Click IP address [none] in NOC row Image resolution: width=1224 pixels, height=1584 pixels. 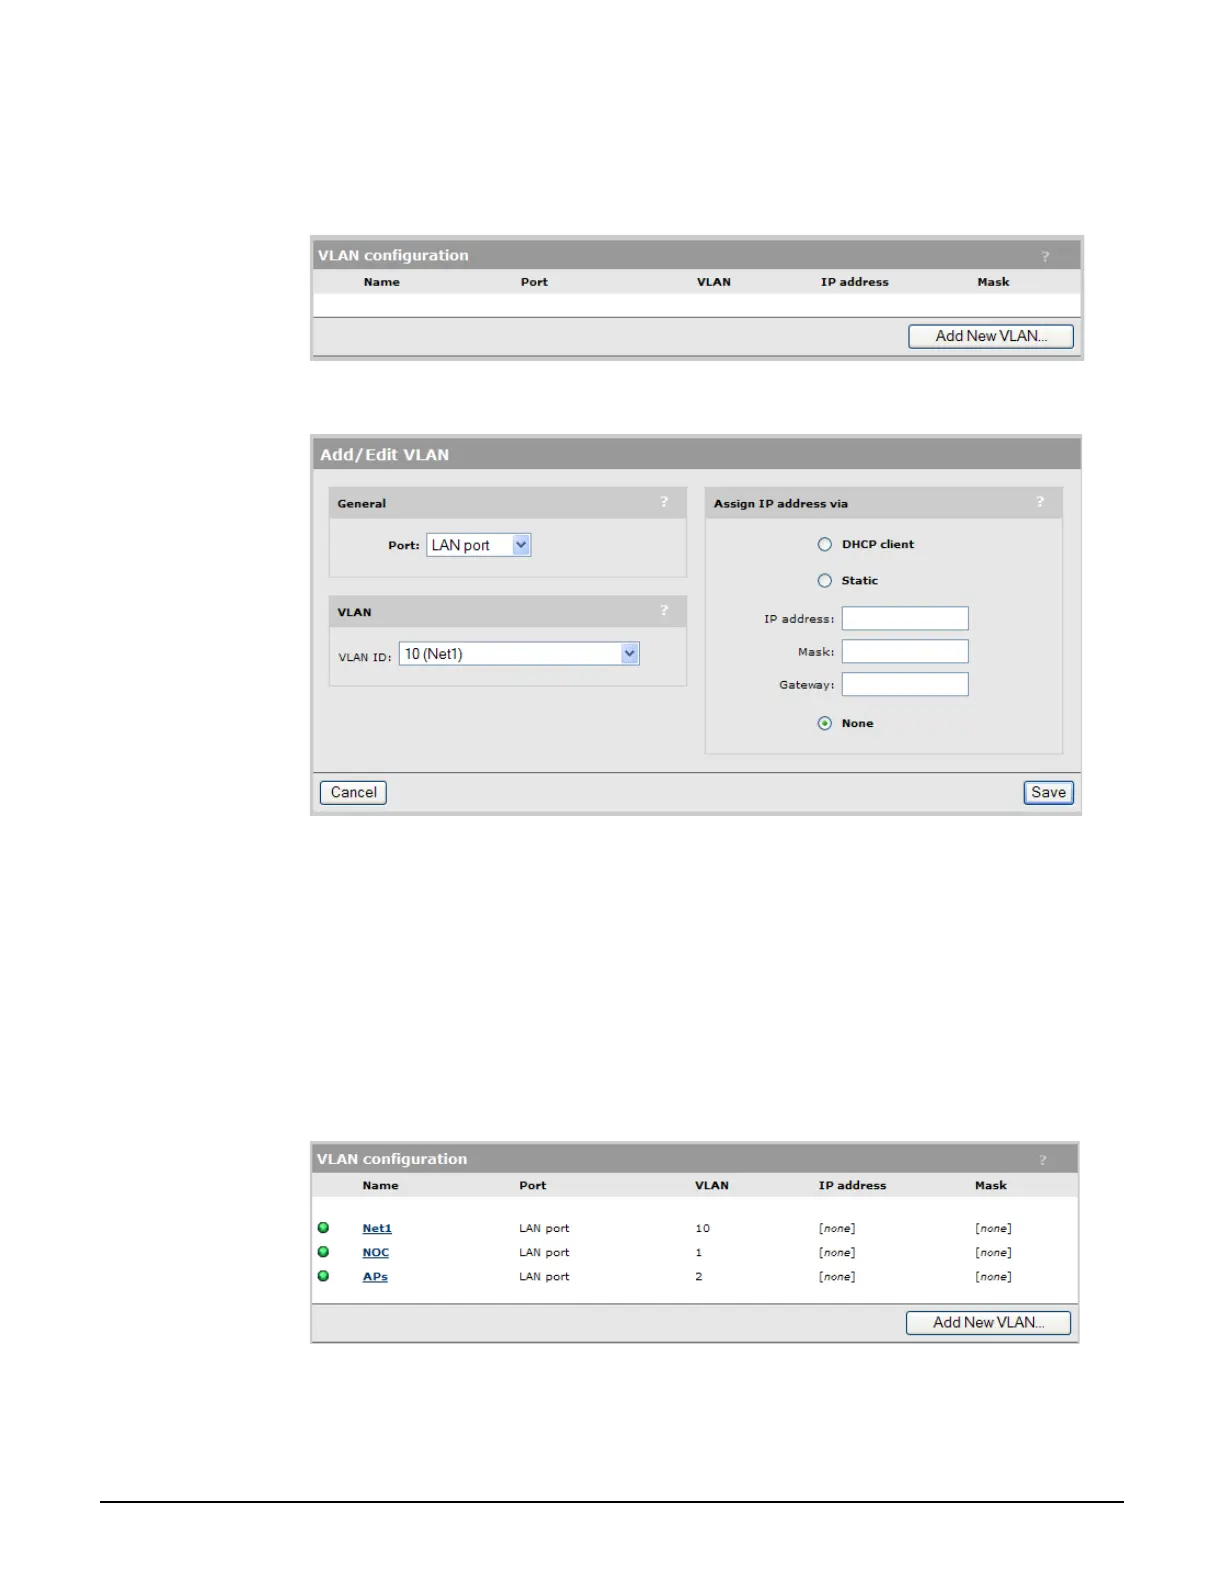click(x=837, y=1252)
